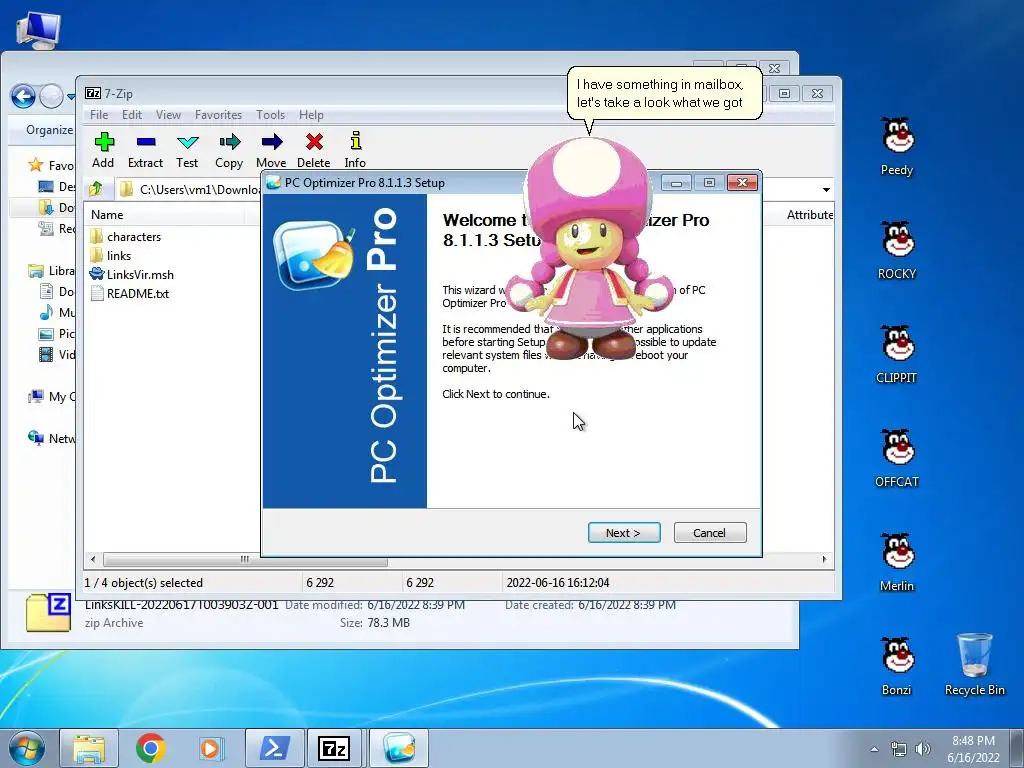This screenshot has height=768, width=1024.
Task: Open Explorer navigation history dropdown arrow
Action: click(x=71, y=97)
